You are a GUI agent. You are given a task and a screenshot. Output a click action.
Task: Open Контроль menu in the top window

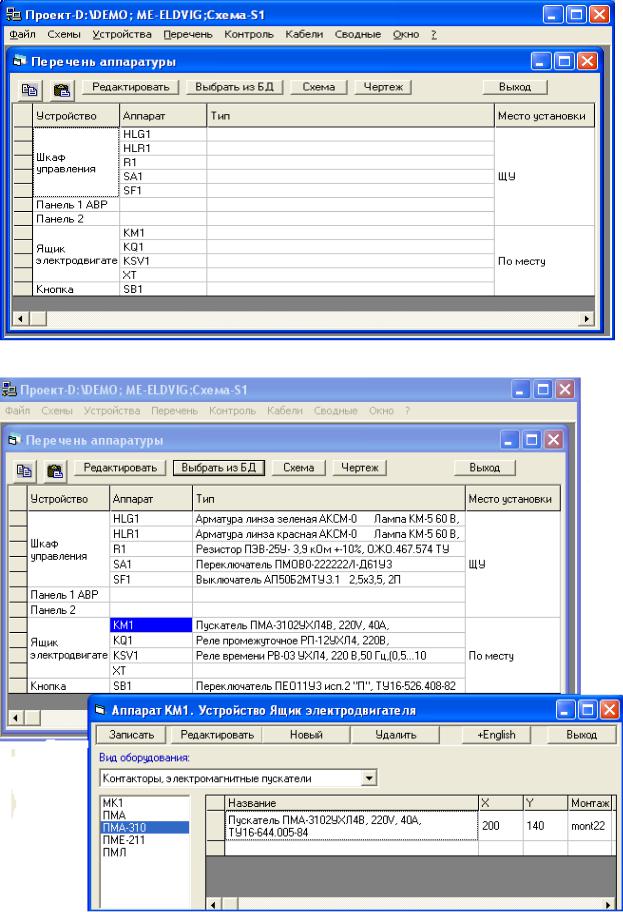249,34
